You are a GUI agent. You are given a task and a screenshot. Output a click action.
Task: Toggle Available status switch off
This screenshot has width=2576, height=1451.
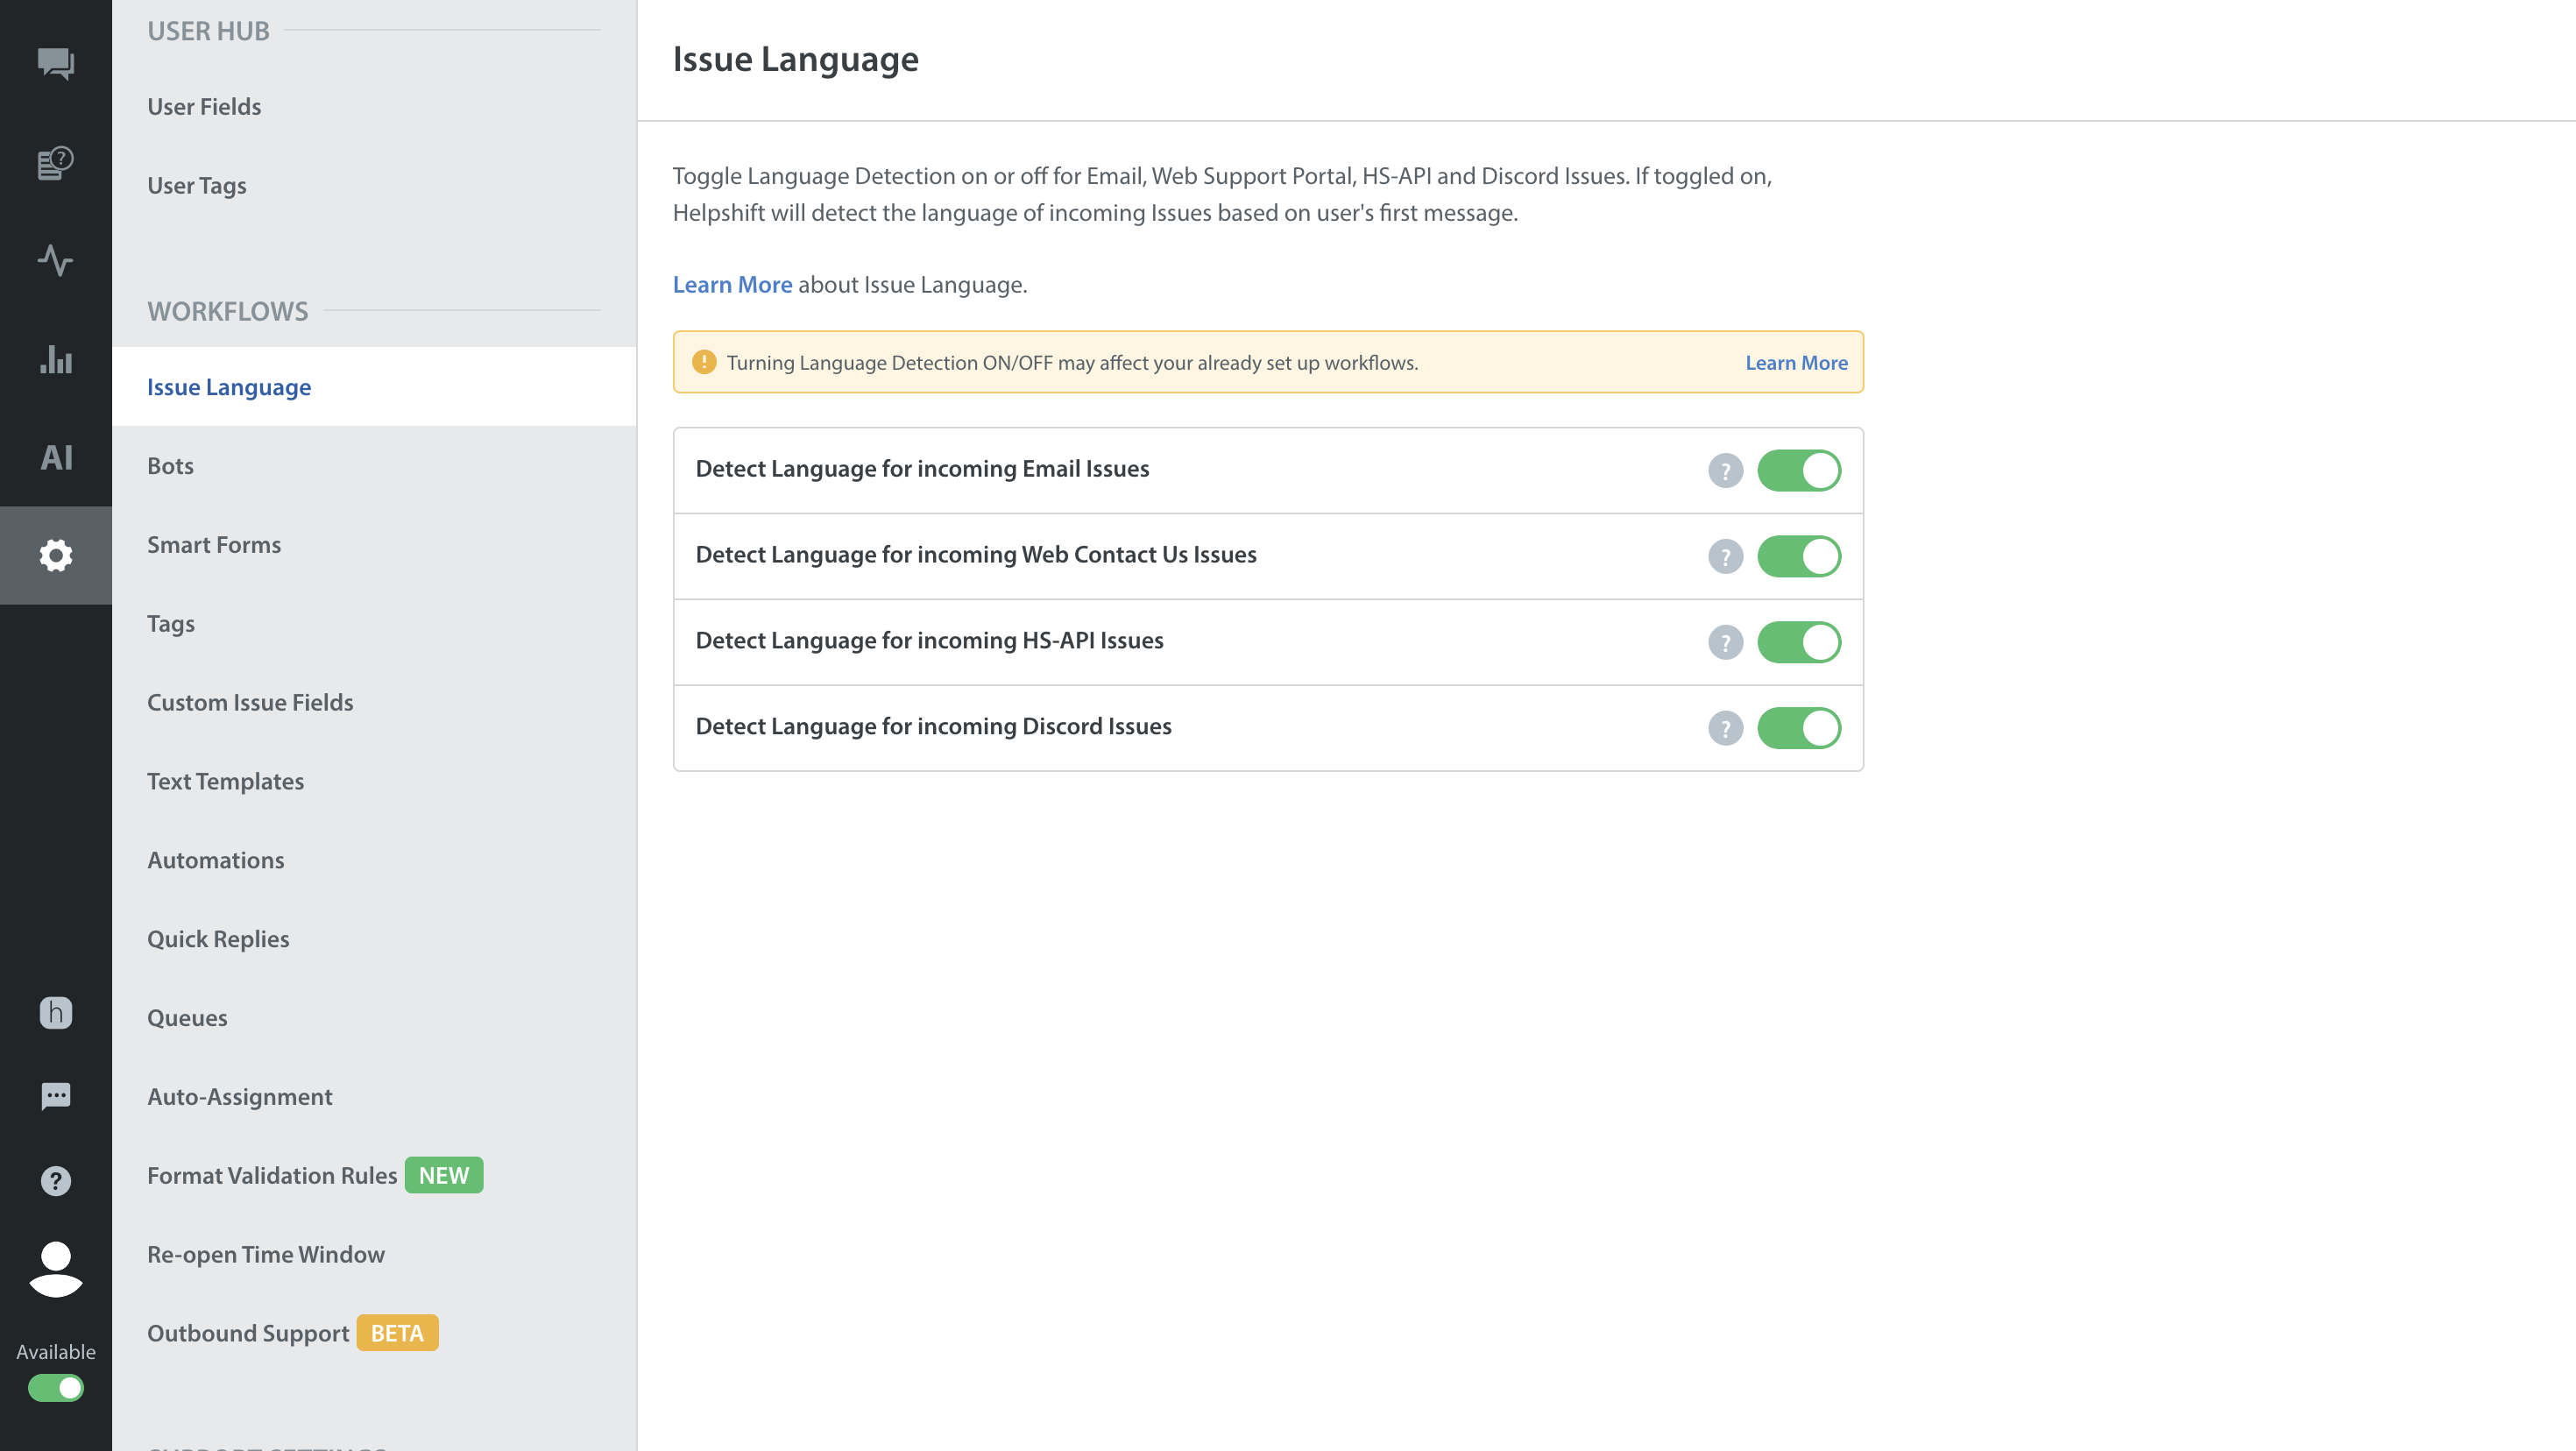[x=56, y=1388]
